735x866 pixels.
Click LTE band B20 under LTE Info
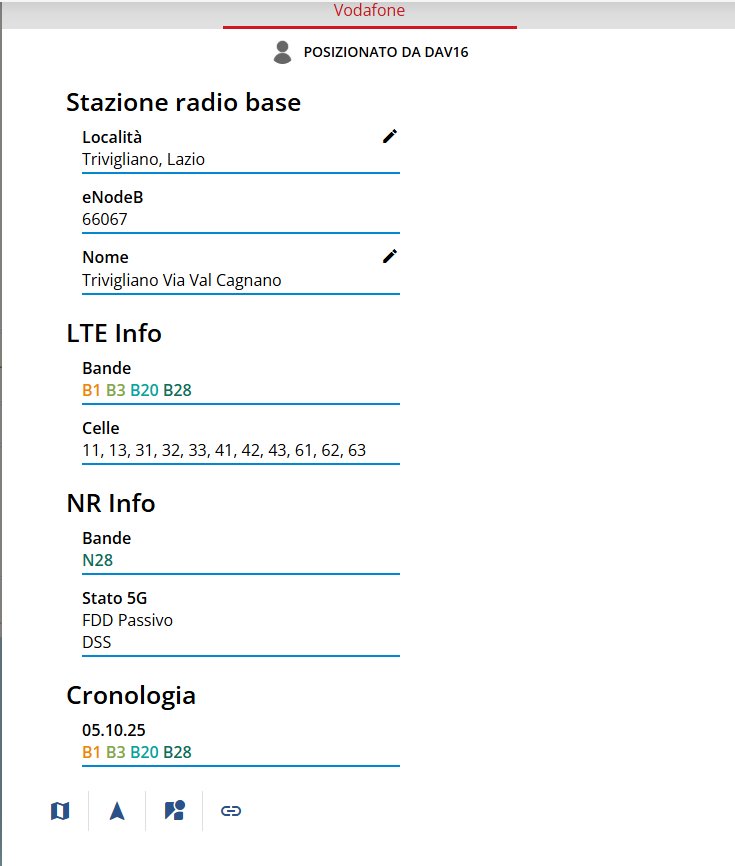point(144,390)
